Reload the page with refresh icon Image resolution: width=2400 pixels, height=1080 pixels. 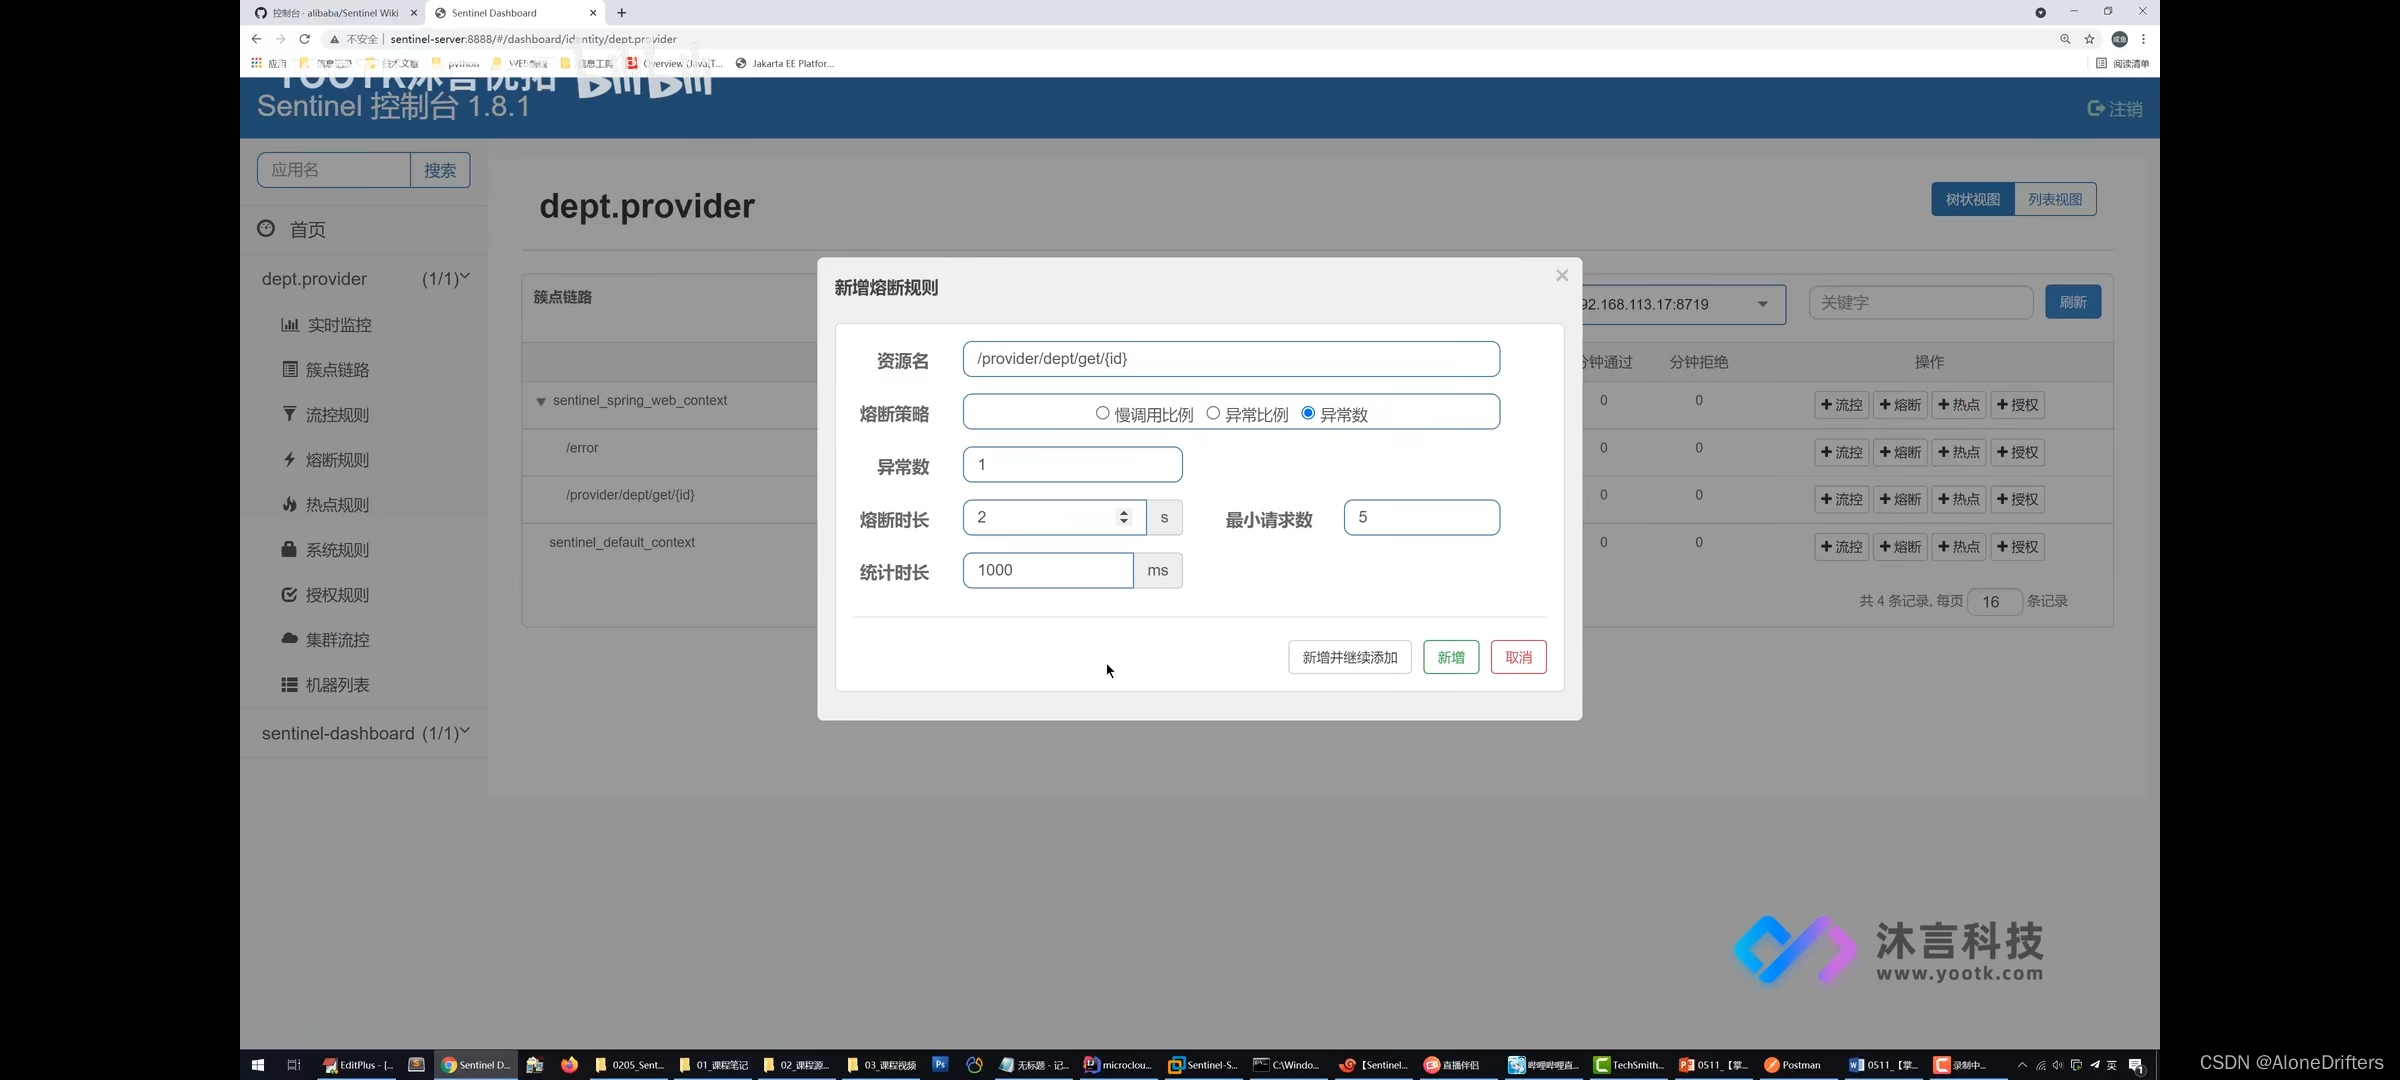tap(304, 39)
